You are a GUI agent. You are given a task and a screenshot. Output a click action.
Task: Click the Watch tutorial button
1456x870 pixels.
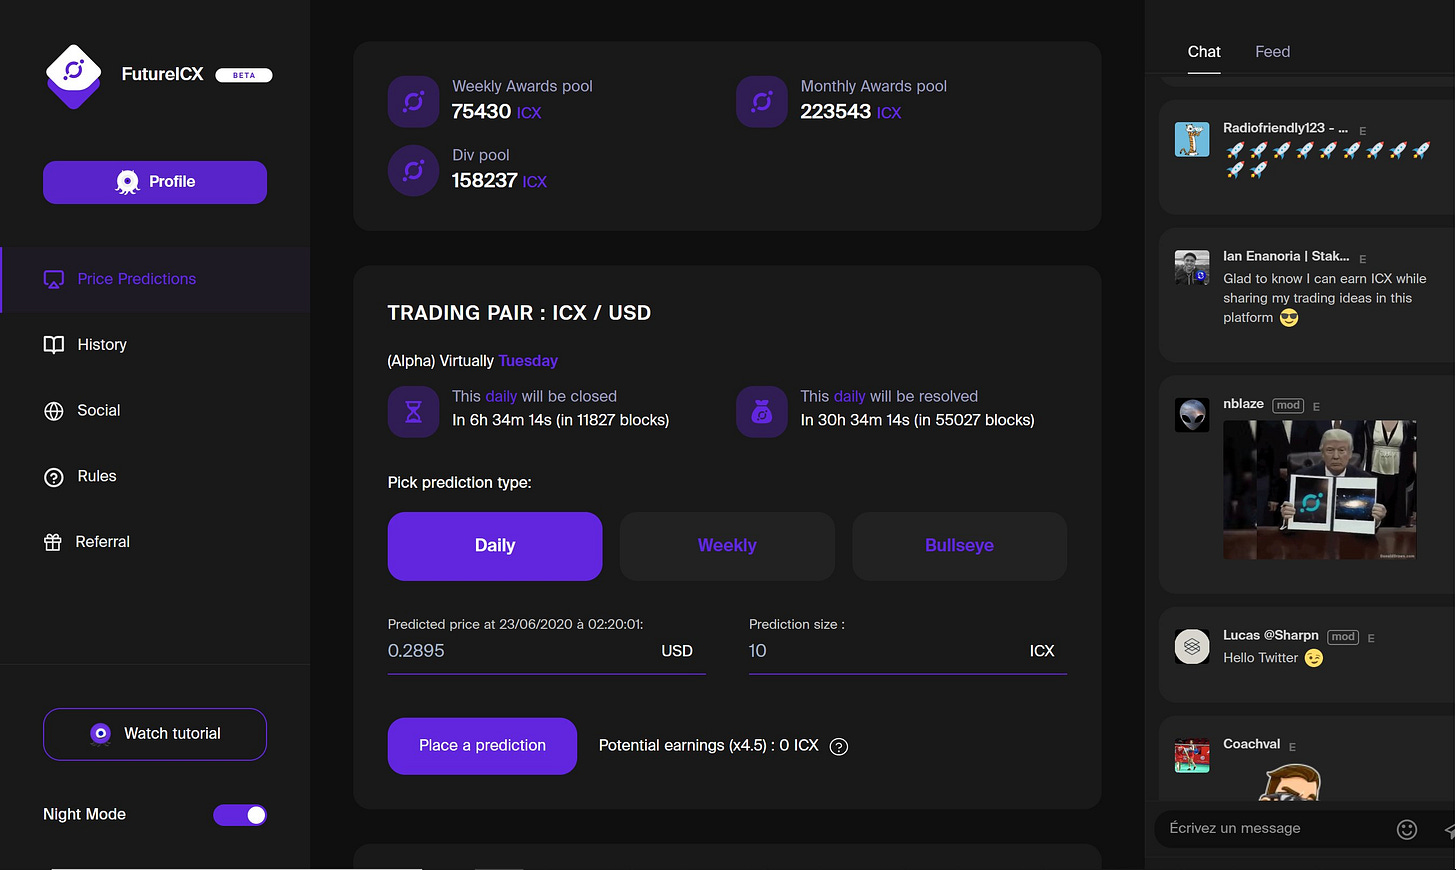155,734
